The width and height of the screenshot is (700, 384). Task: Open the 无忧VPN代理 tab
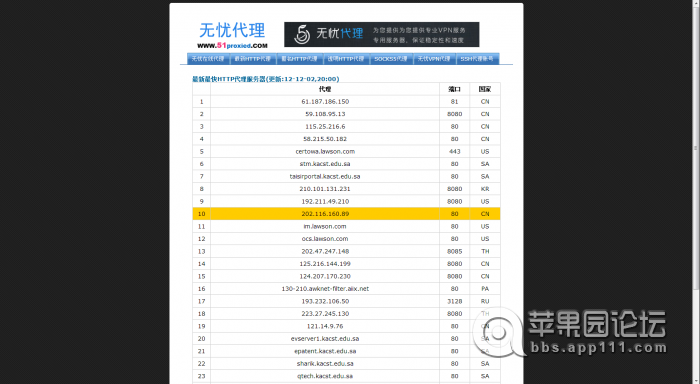(x=434, y=59)
